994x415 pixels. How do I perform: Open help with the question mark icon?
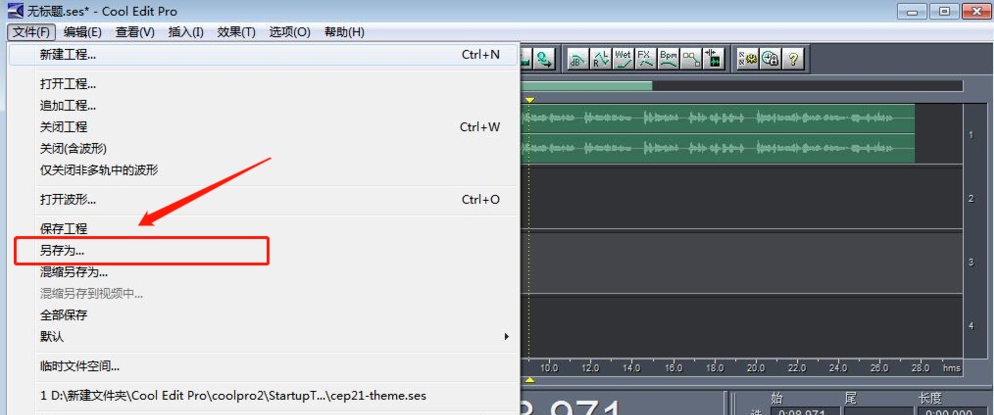(793, 59)
